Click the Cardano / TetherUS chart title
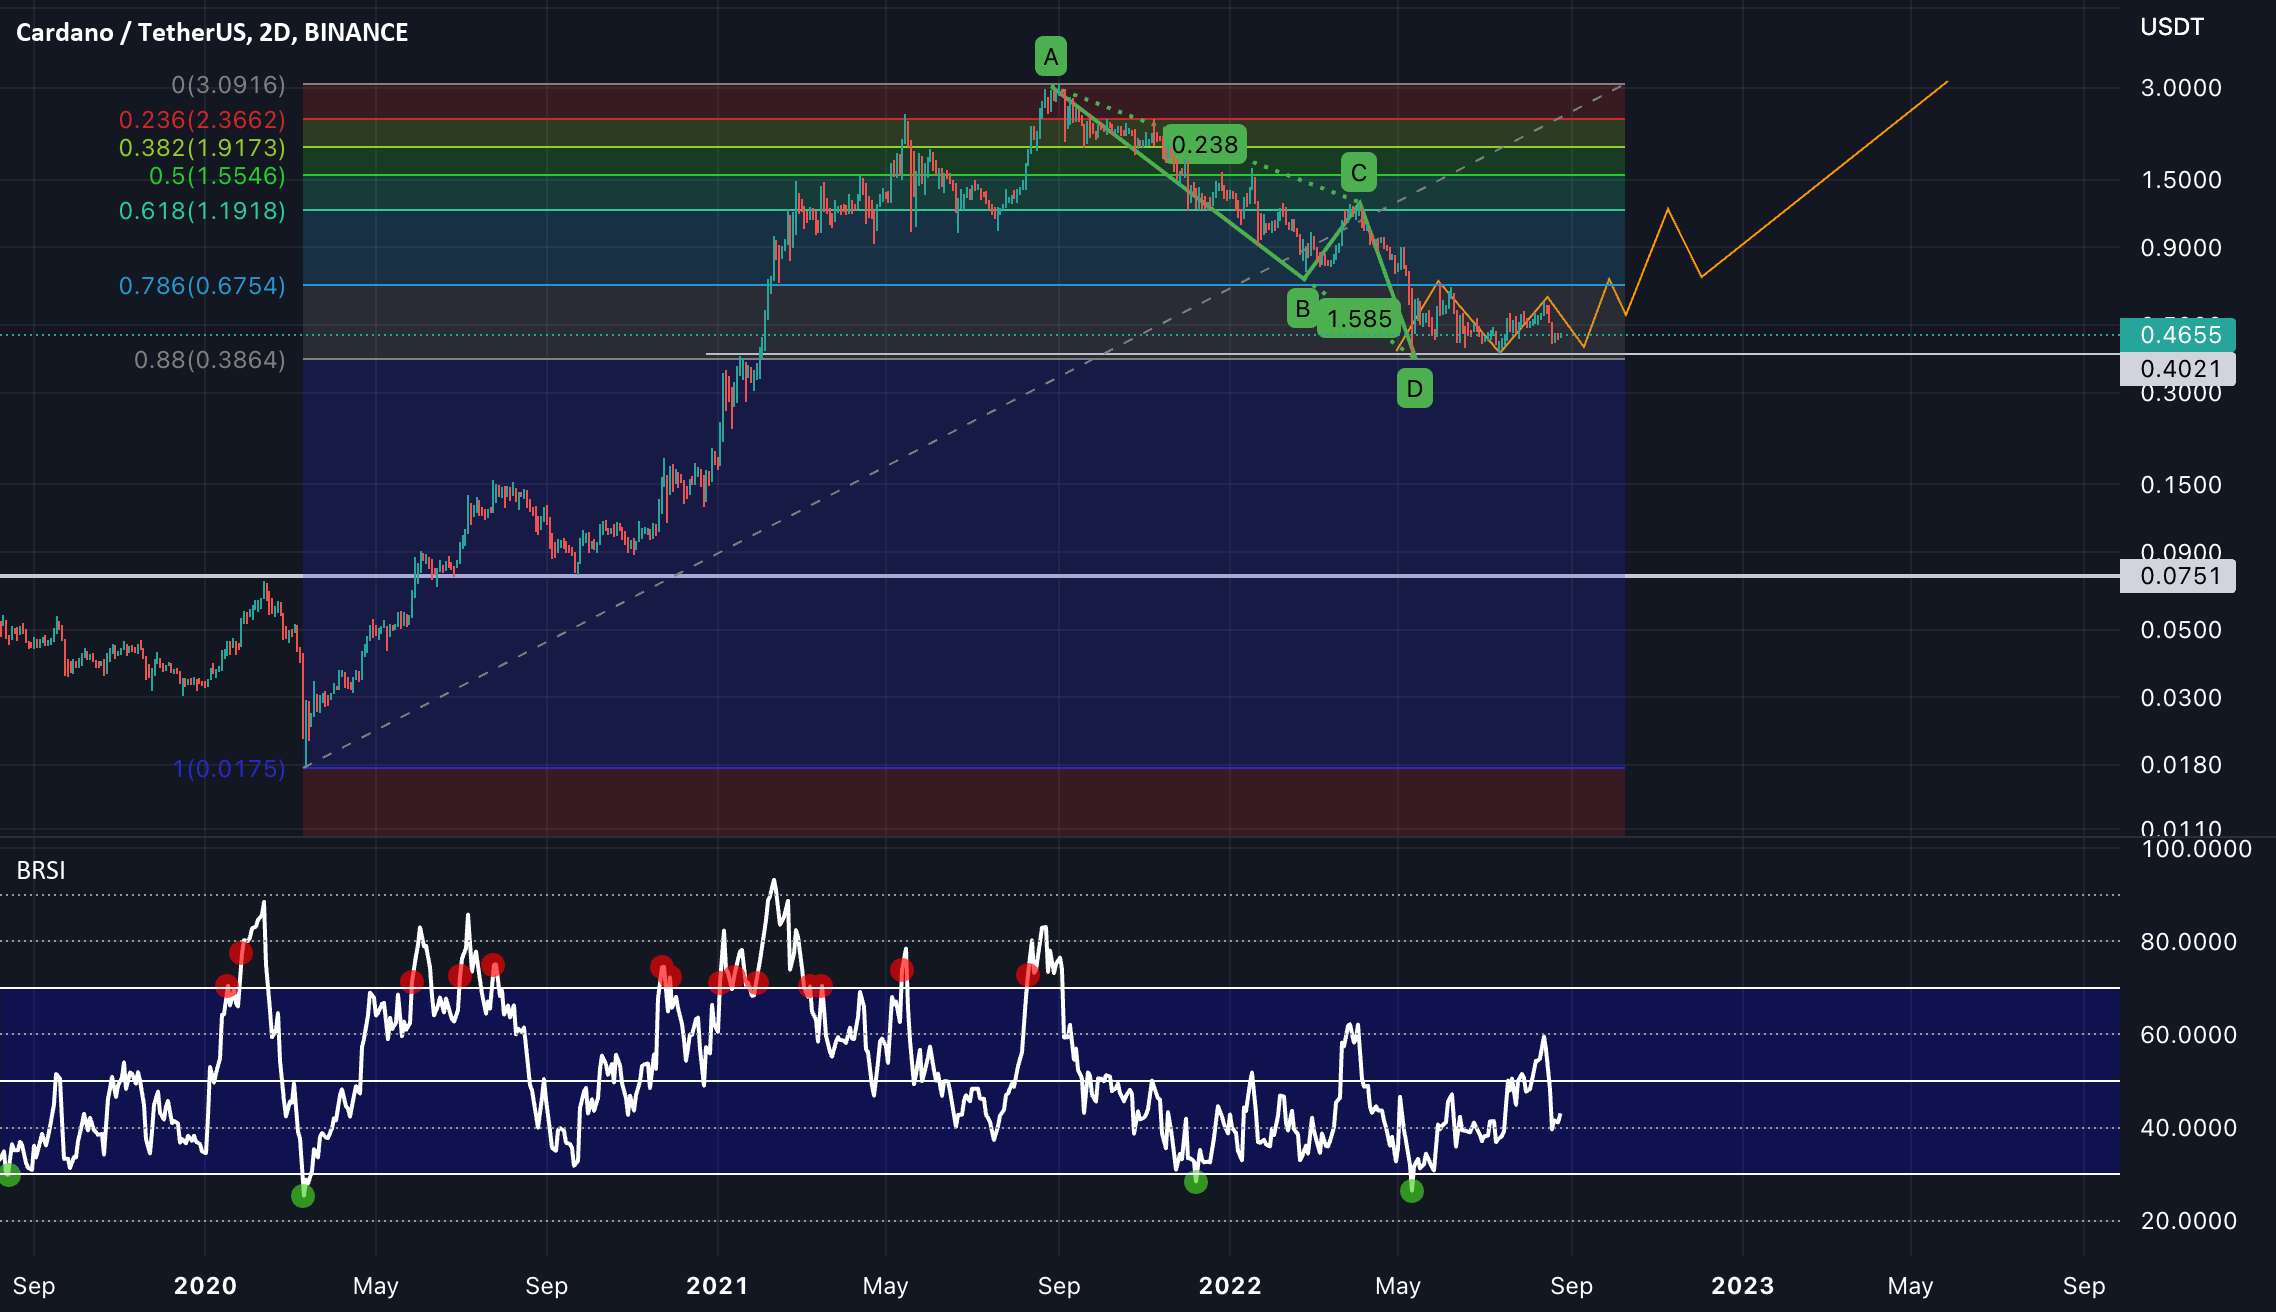2276x1312 pixels. [212, 32]
